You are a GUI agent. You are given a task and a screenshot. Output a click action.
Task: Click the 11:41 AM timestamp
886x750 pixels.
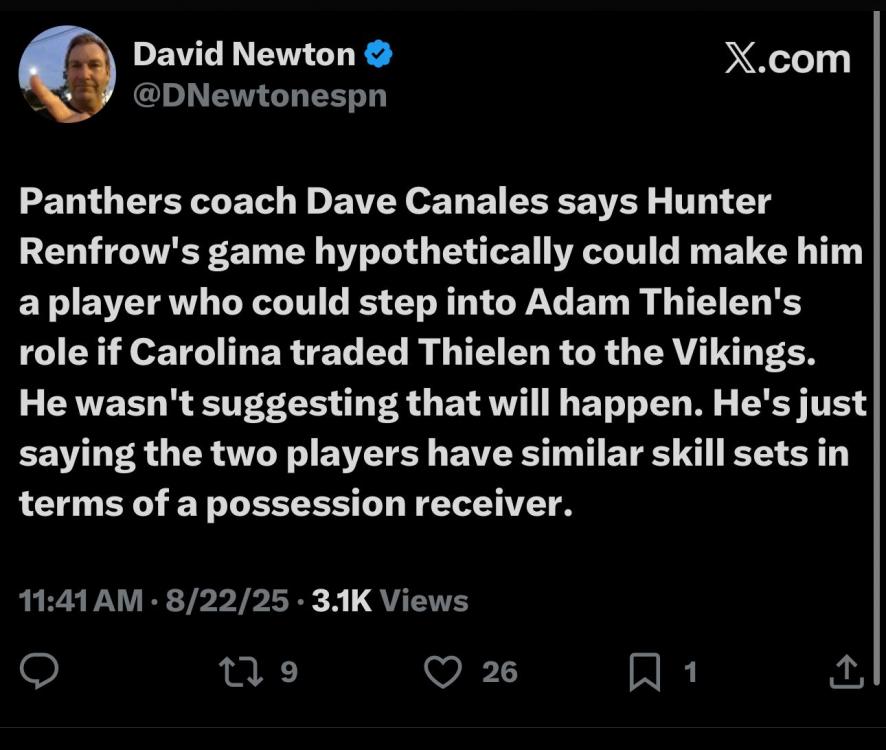pos(81,601)
